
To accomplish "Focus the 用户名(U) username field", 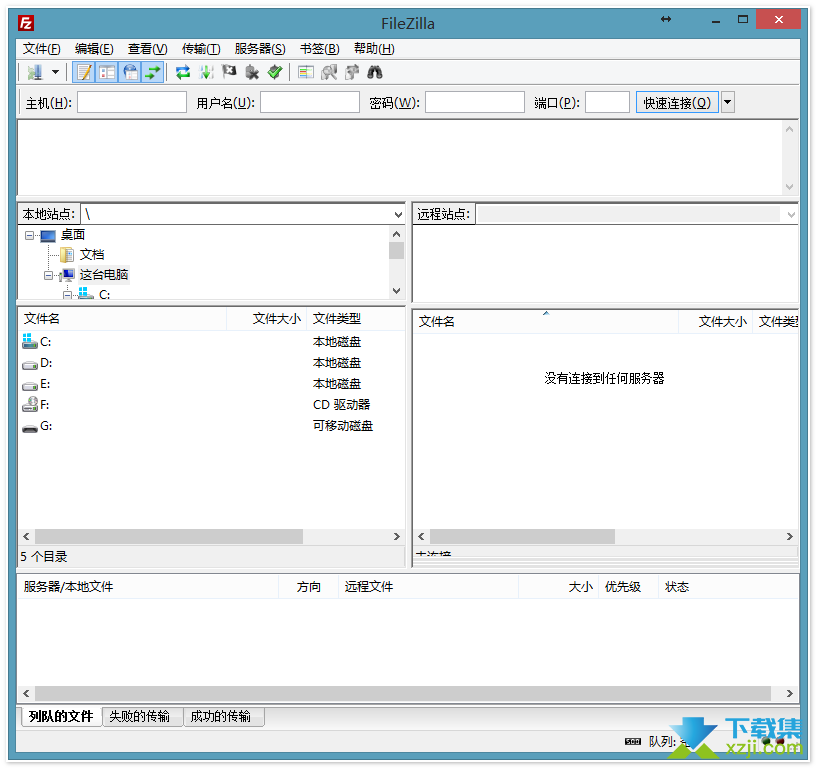I will pos(310,102).
